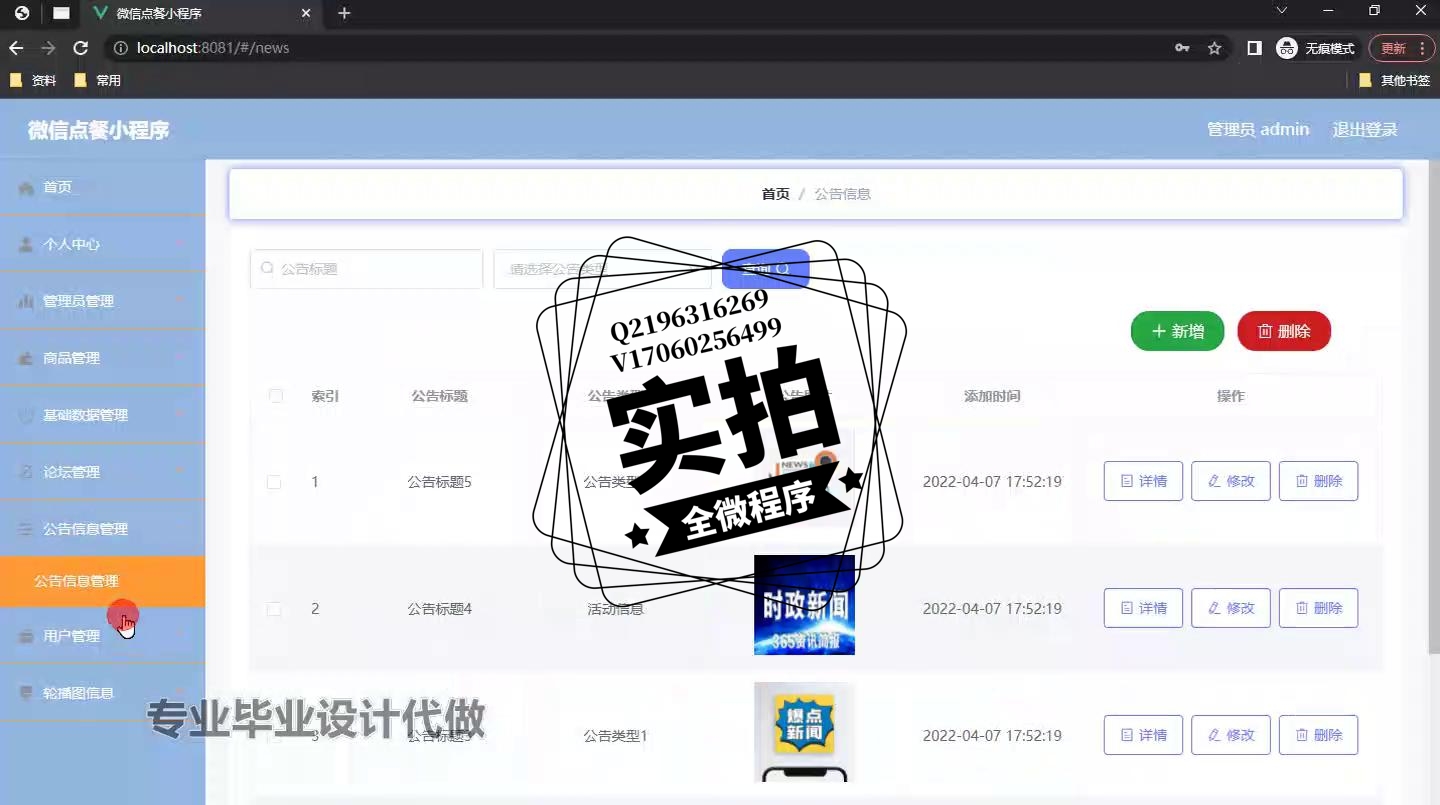This screenshot has height=805, width=1440.
Task: Expand 基础数据管理 sidebar menu
Action: tap(102, 415)
